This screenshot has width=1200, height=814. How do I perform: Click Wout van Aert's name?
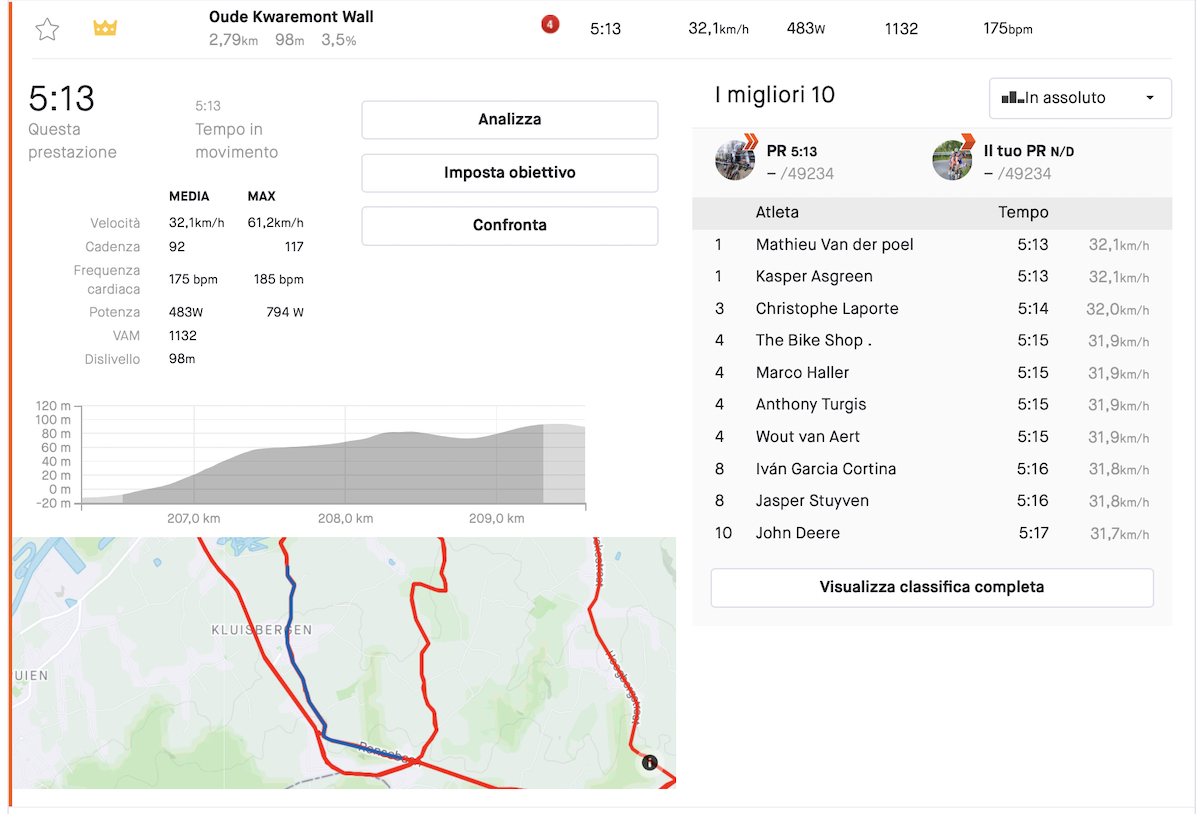807,437
